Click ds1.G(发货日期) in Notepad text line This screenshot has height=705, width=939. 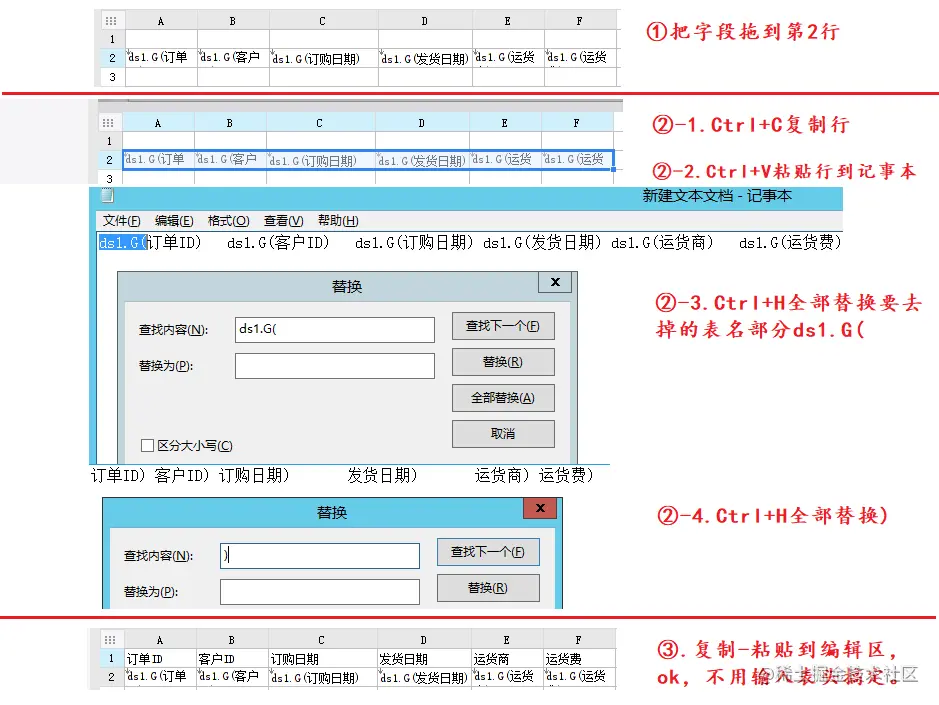click(542, 243)
